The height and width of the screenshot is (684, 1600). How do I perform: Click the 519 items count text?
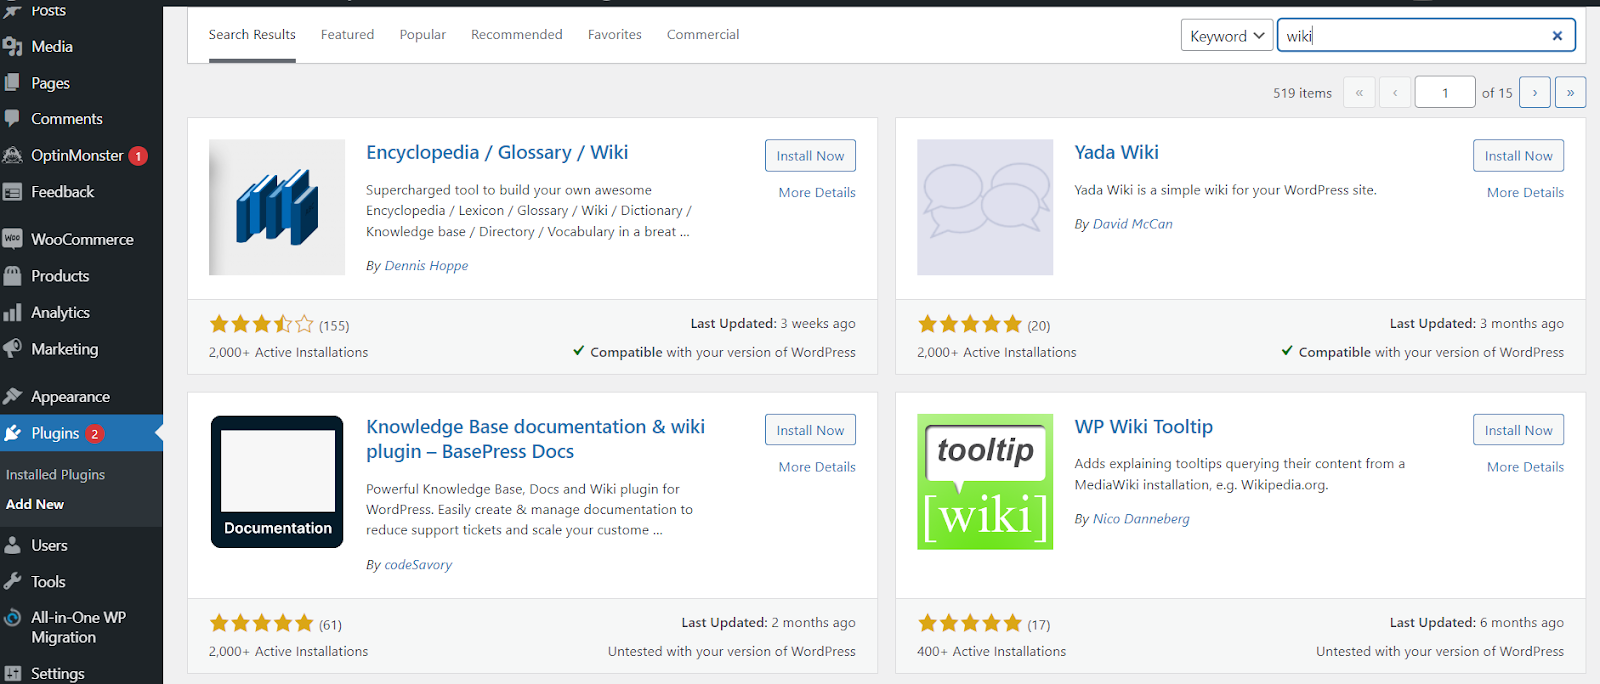[1302, 93]
